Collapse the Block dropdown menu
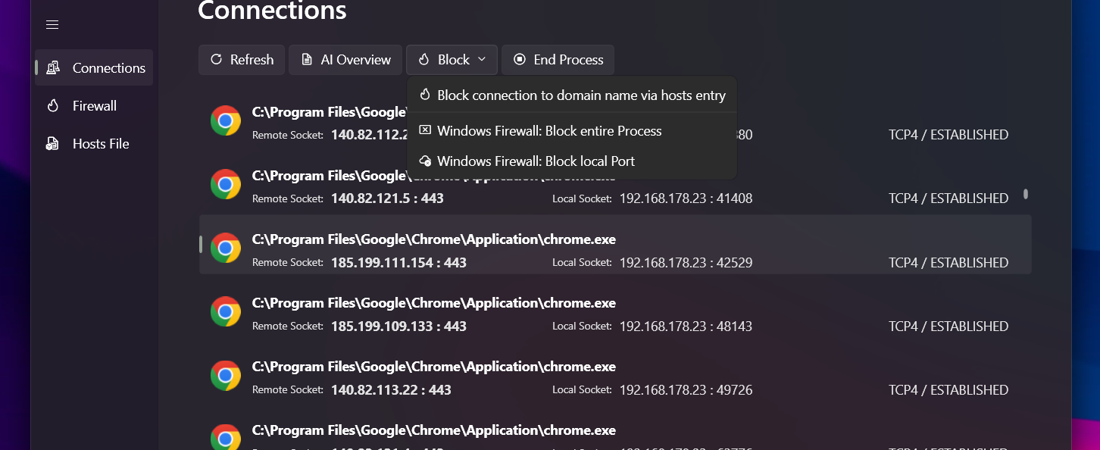The height and width of the screenshot is (450, 1100). [451, 60]
